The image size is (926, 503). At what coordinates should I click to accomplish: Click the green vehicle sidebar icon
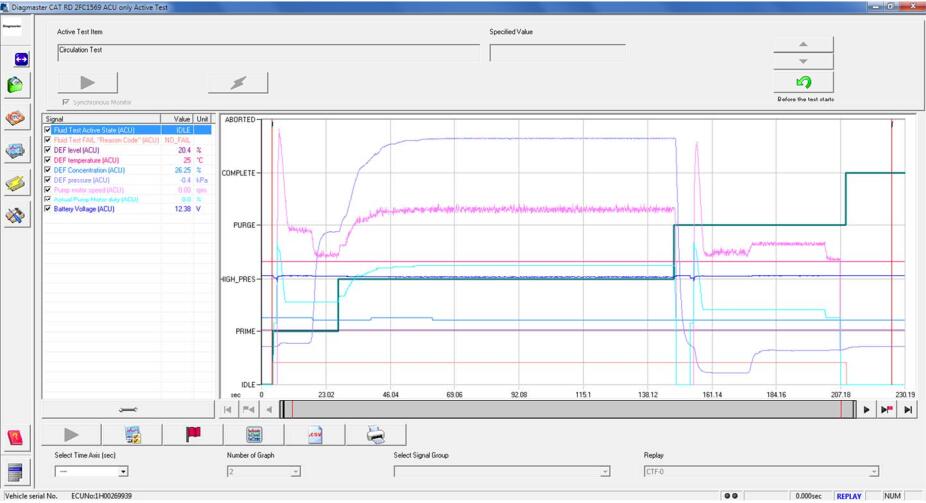(15, 85)
